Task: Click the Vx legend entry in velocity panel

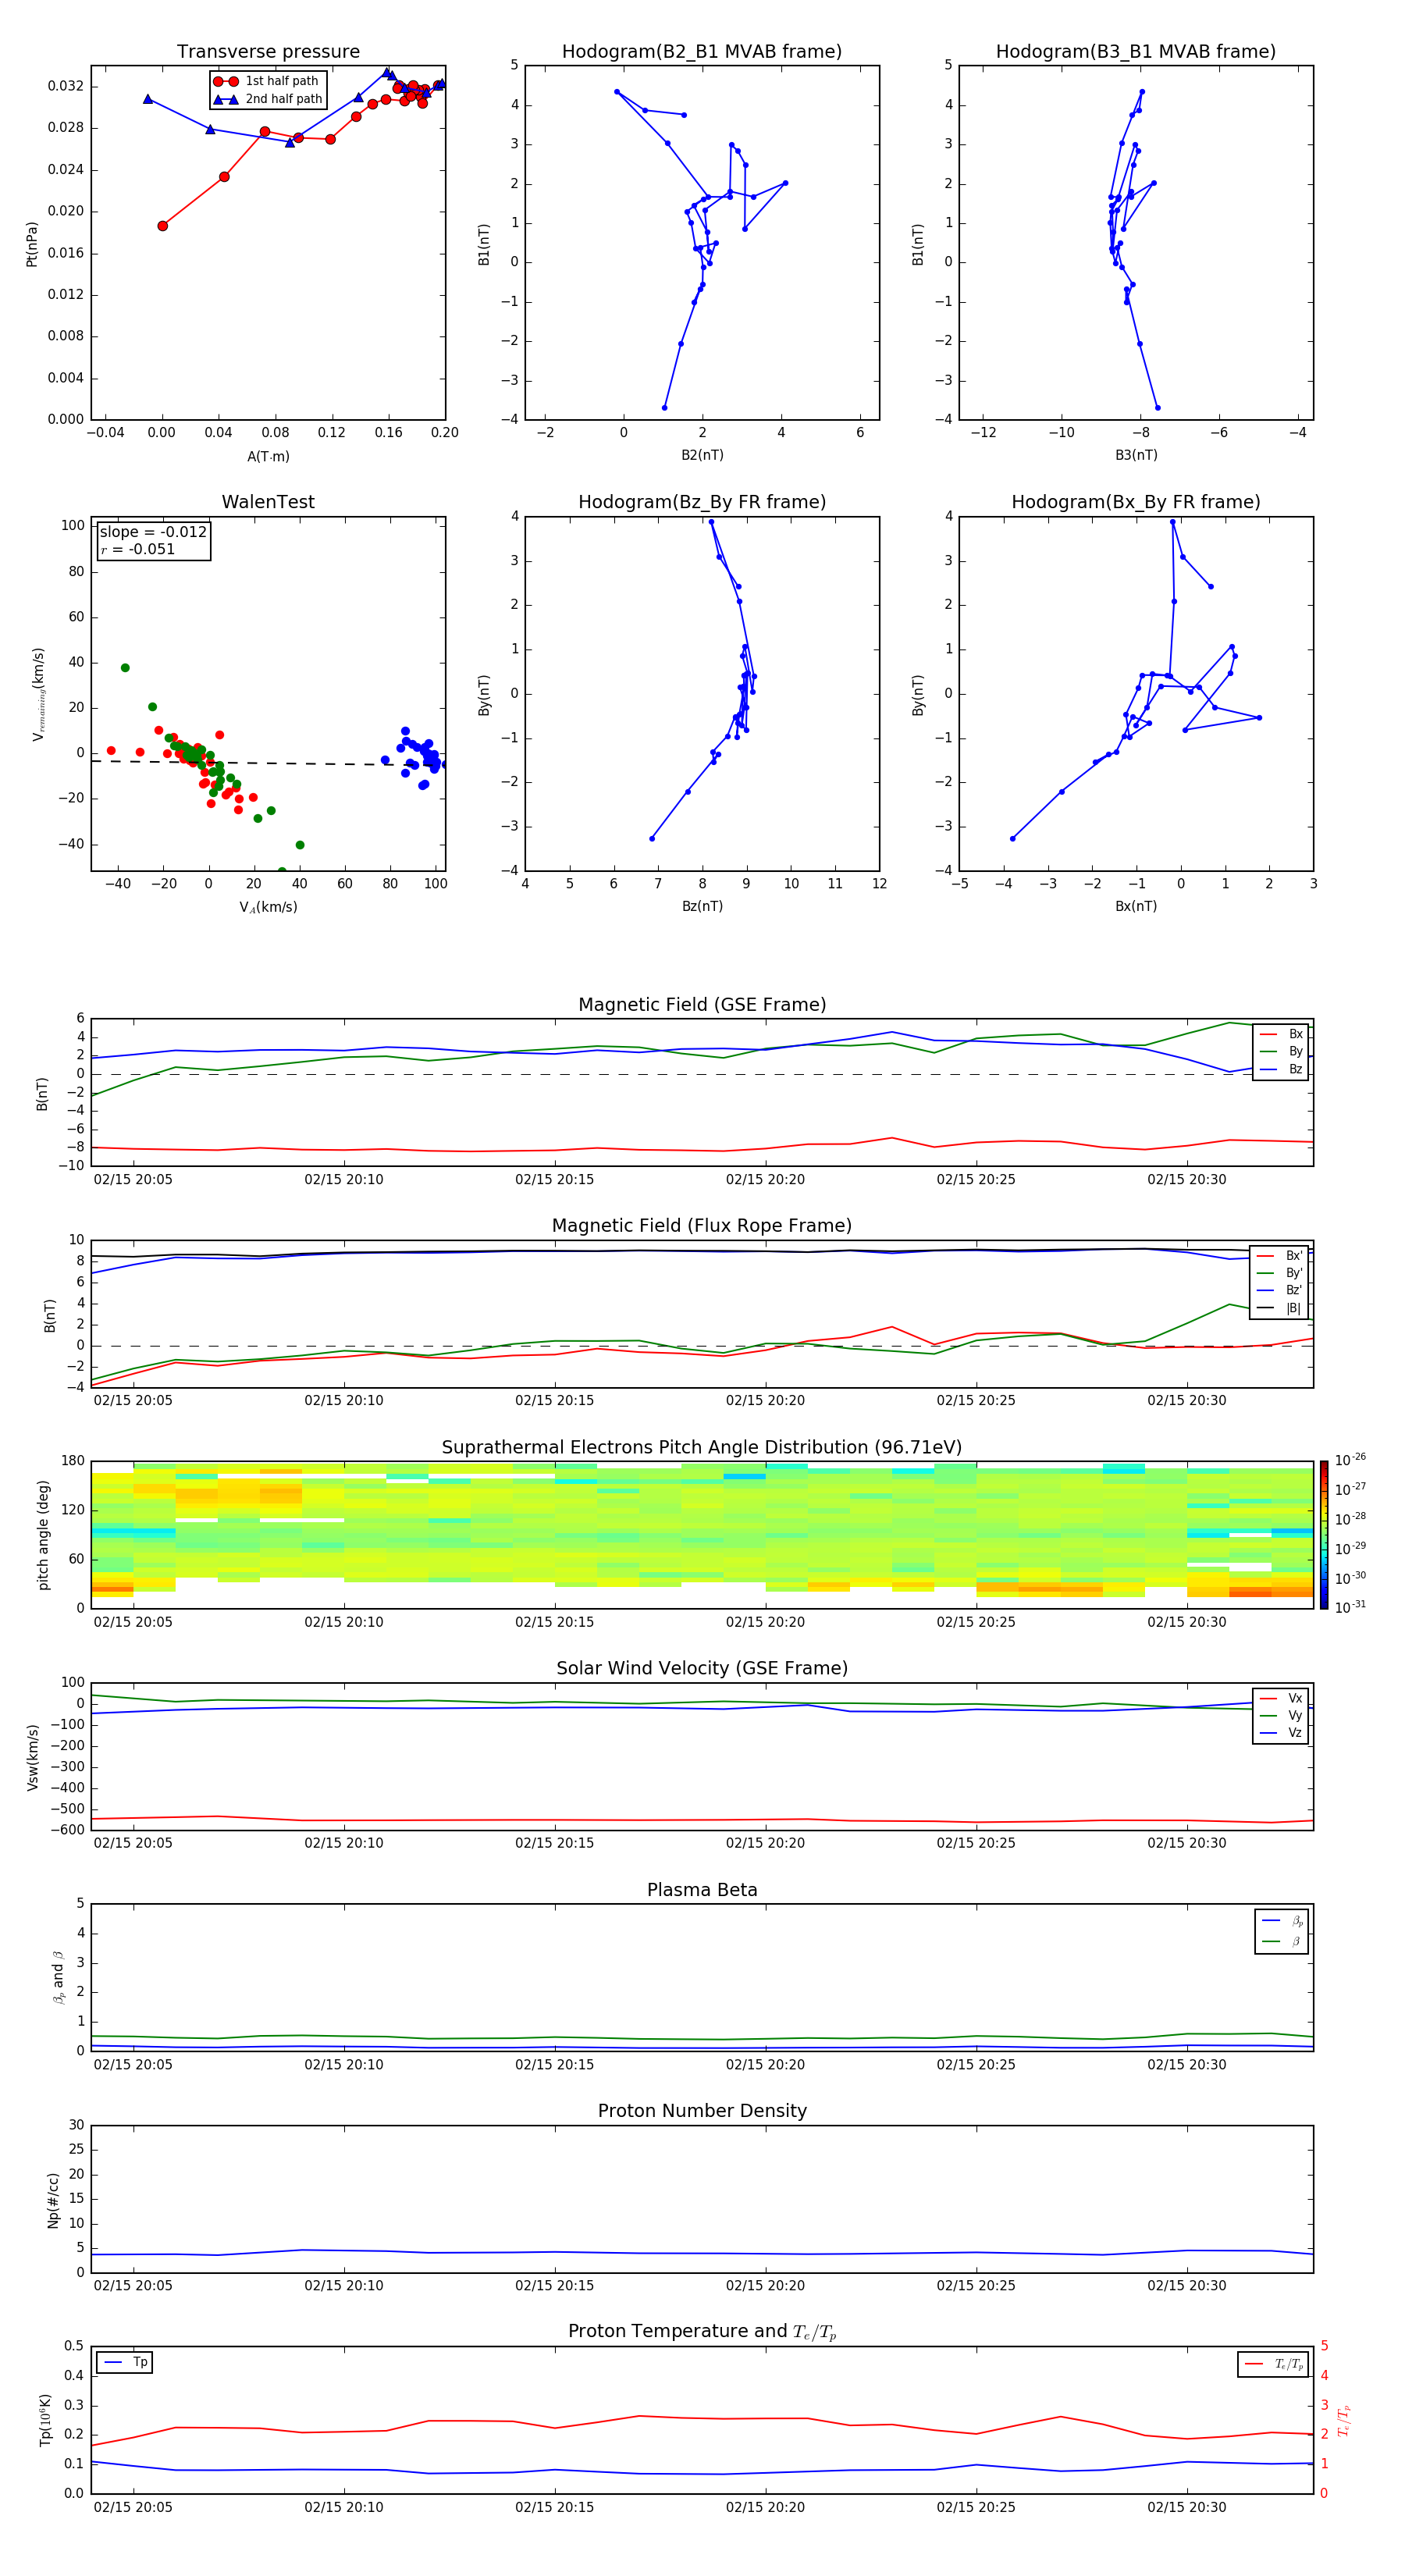Action: pyautogui.click(x=1281, y=1698)
